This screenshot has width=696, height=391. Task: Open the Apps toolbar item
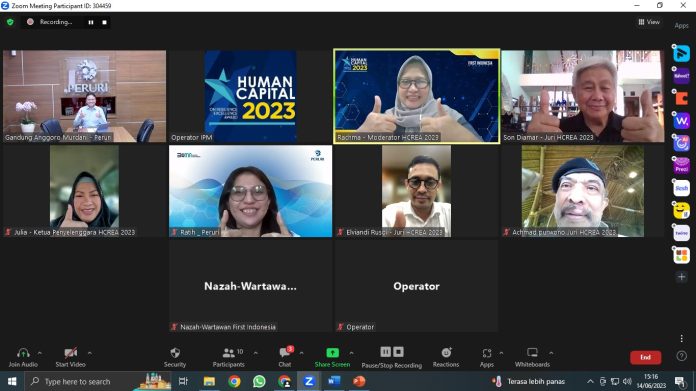pyautogui.click(x=487, y=357)
